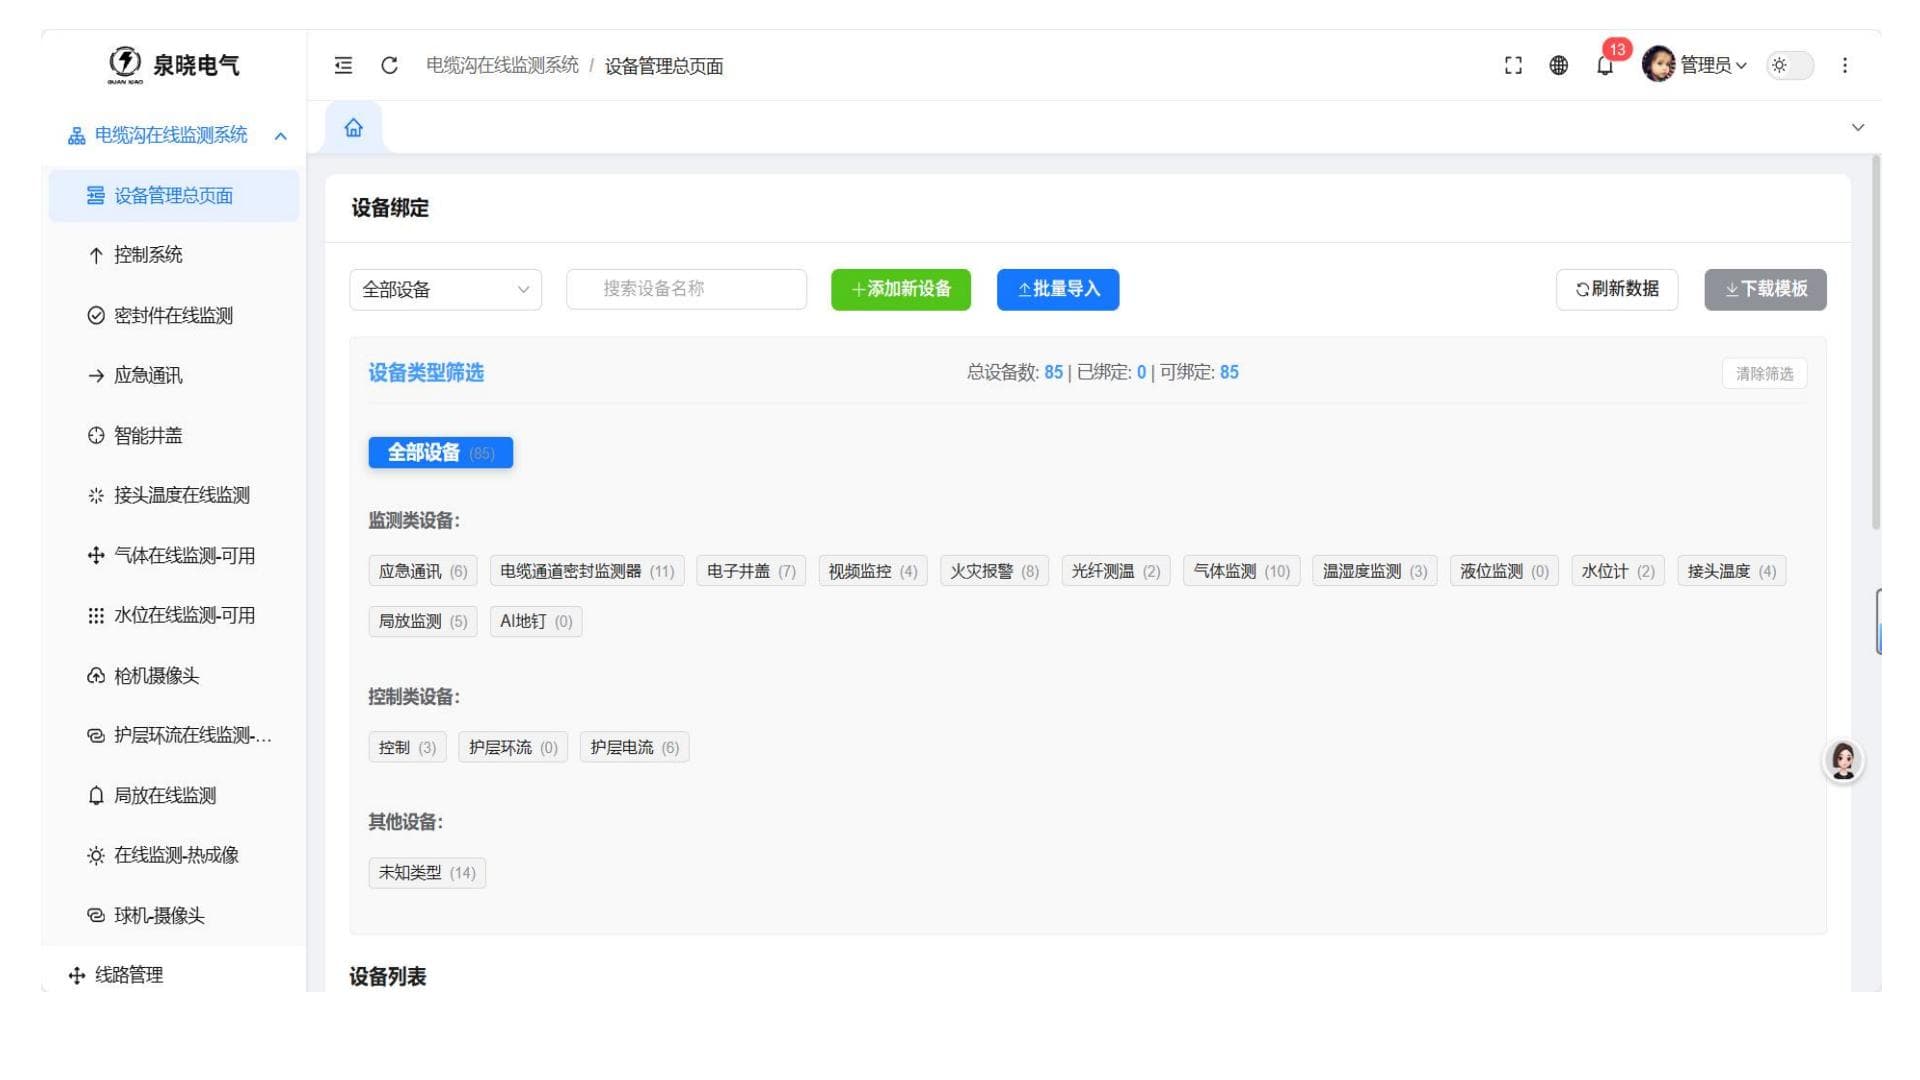The width and height of the screenshot is (1920, 1080).
Task: Filter by 气体监测 (10) tag
Action: 1241,571
